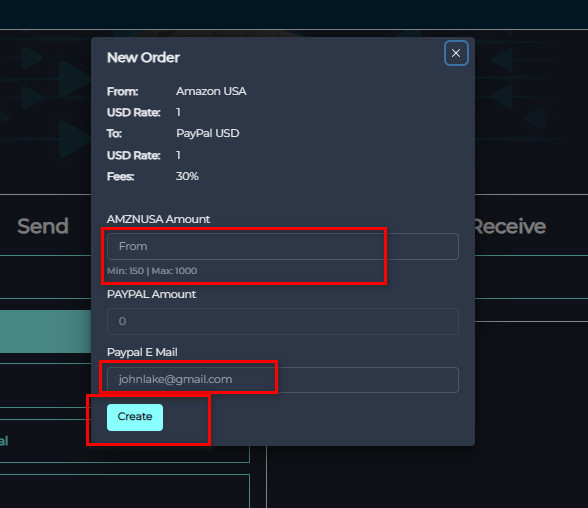Click the 30% fees value
The image size is (588, 508).
pos(187,176)
